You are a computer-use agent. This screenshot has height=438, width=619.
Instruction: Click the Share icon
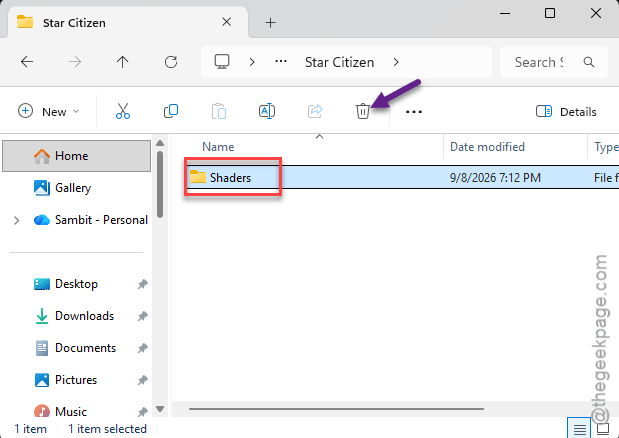[x=315, y=112]
